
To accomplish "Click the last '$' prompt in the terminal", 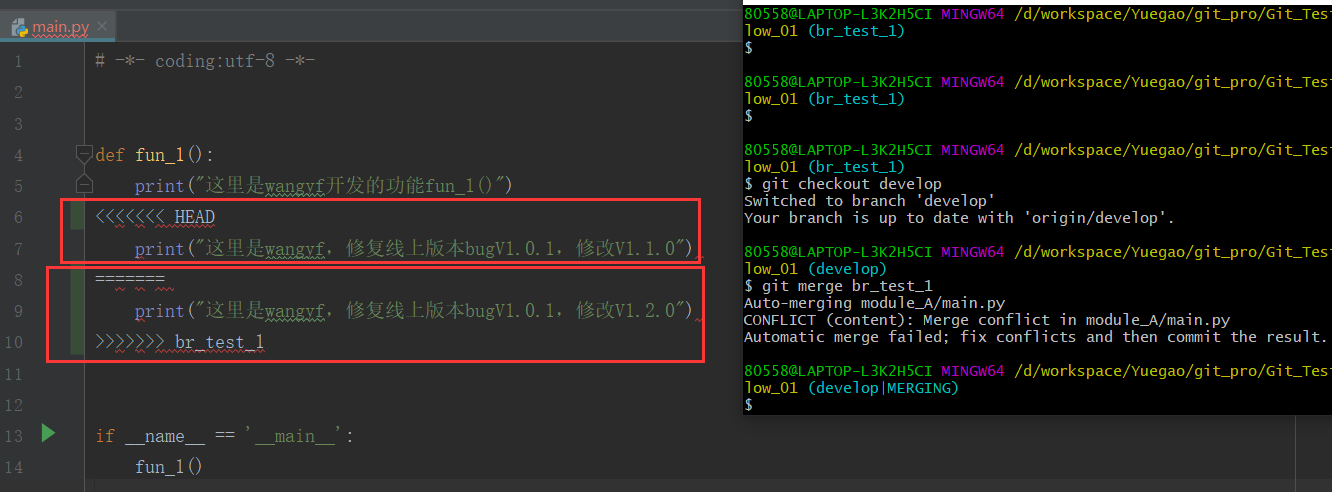I will click(748, 405).
